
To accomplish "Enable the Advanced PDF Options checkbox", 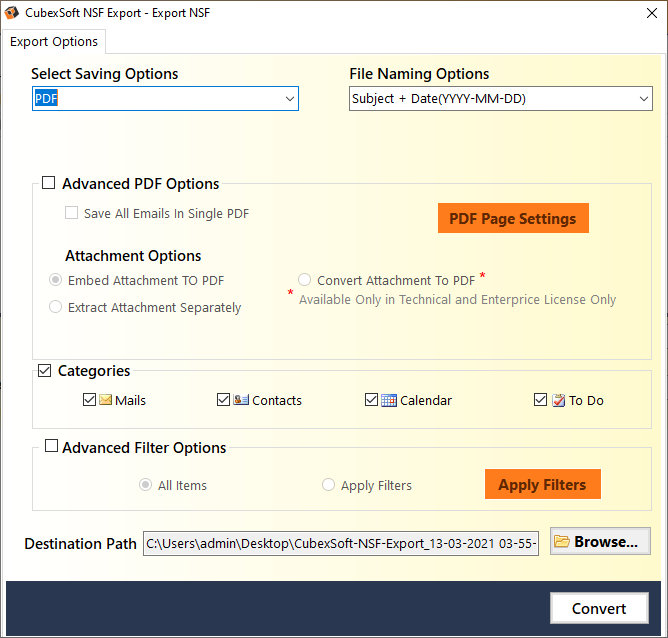I will coord(49,184).
